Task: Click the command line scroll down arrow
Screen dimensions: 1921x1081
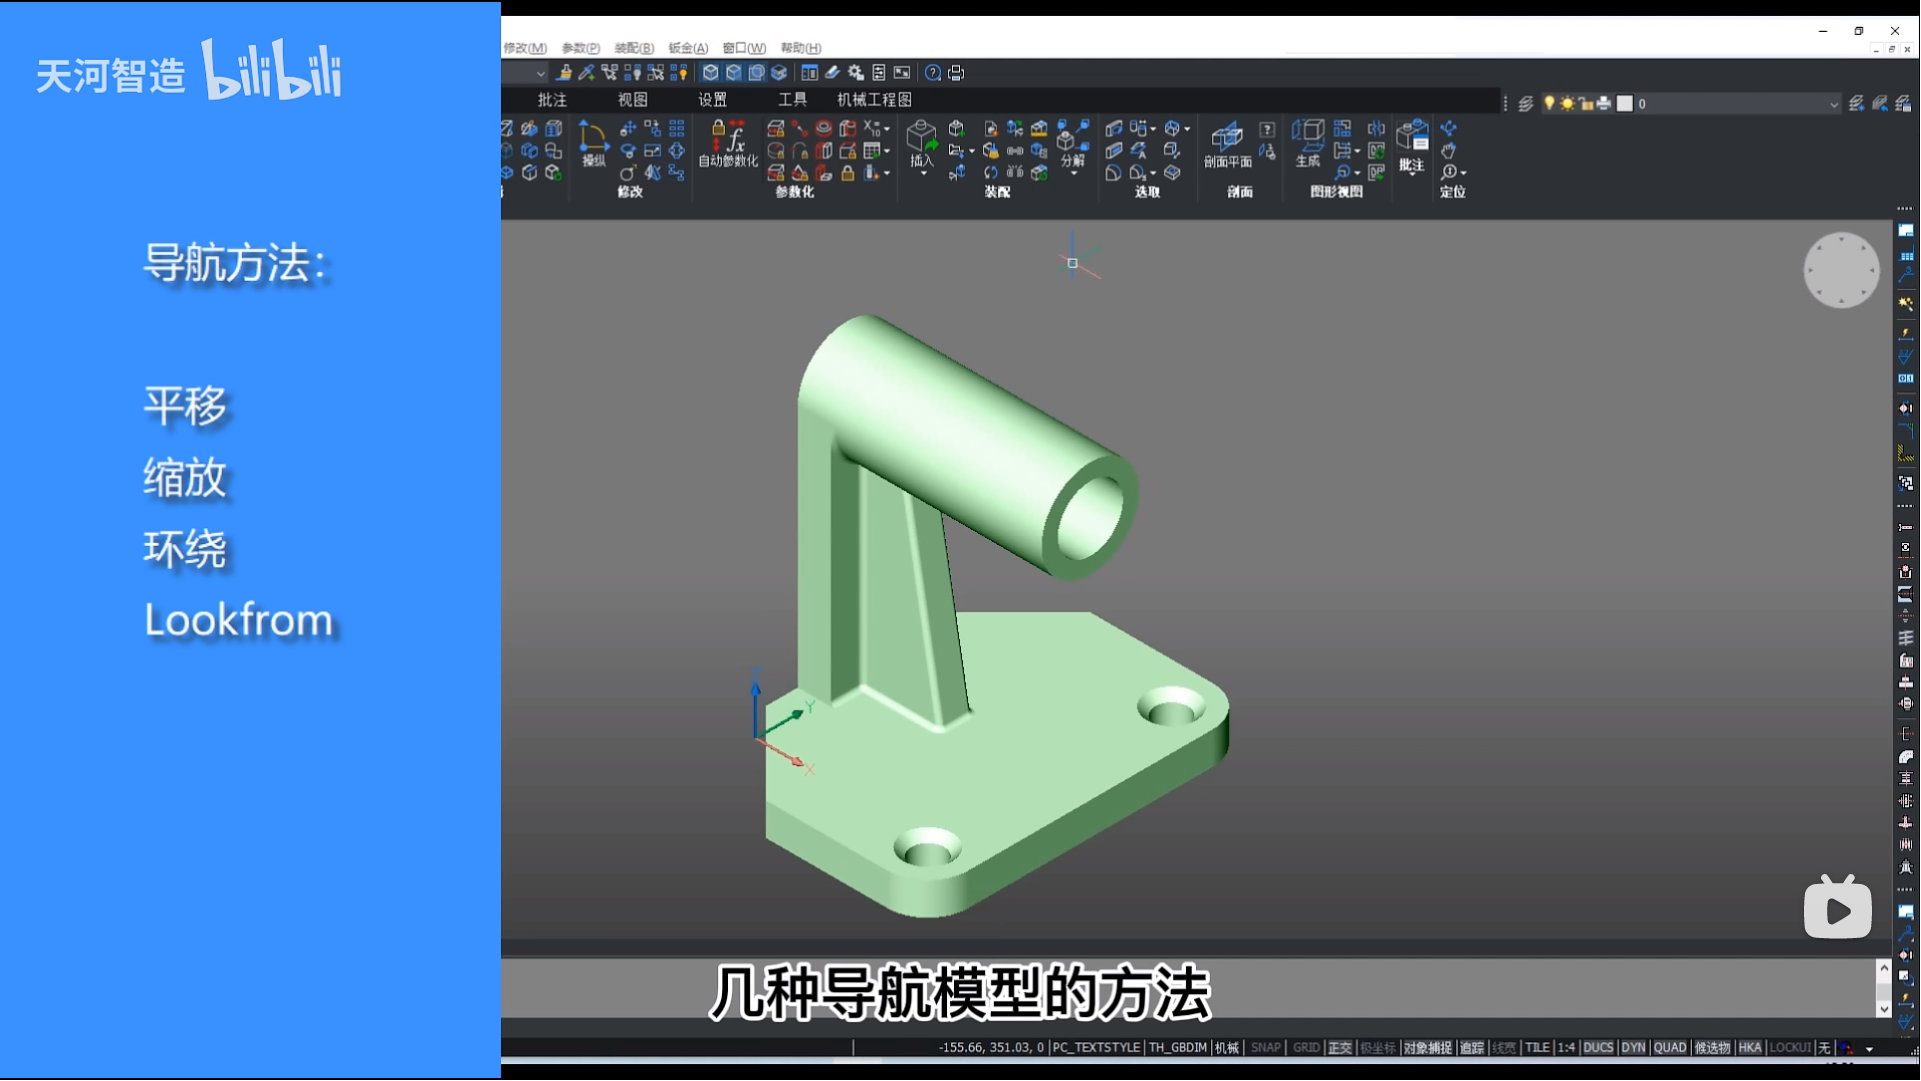Action: point(1884,1009)
